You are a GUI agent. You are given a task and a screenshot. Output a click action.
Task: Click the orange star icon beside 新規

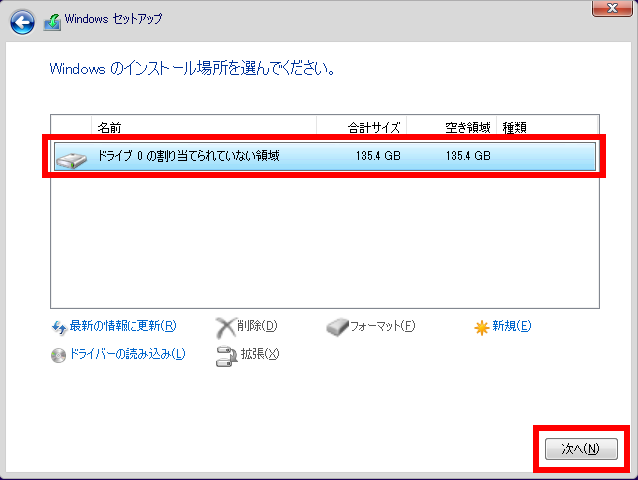(x=481, y=327)
